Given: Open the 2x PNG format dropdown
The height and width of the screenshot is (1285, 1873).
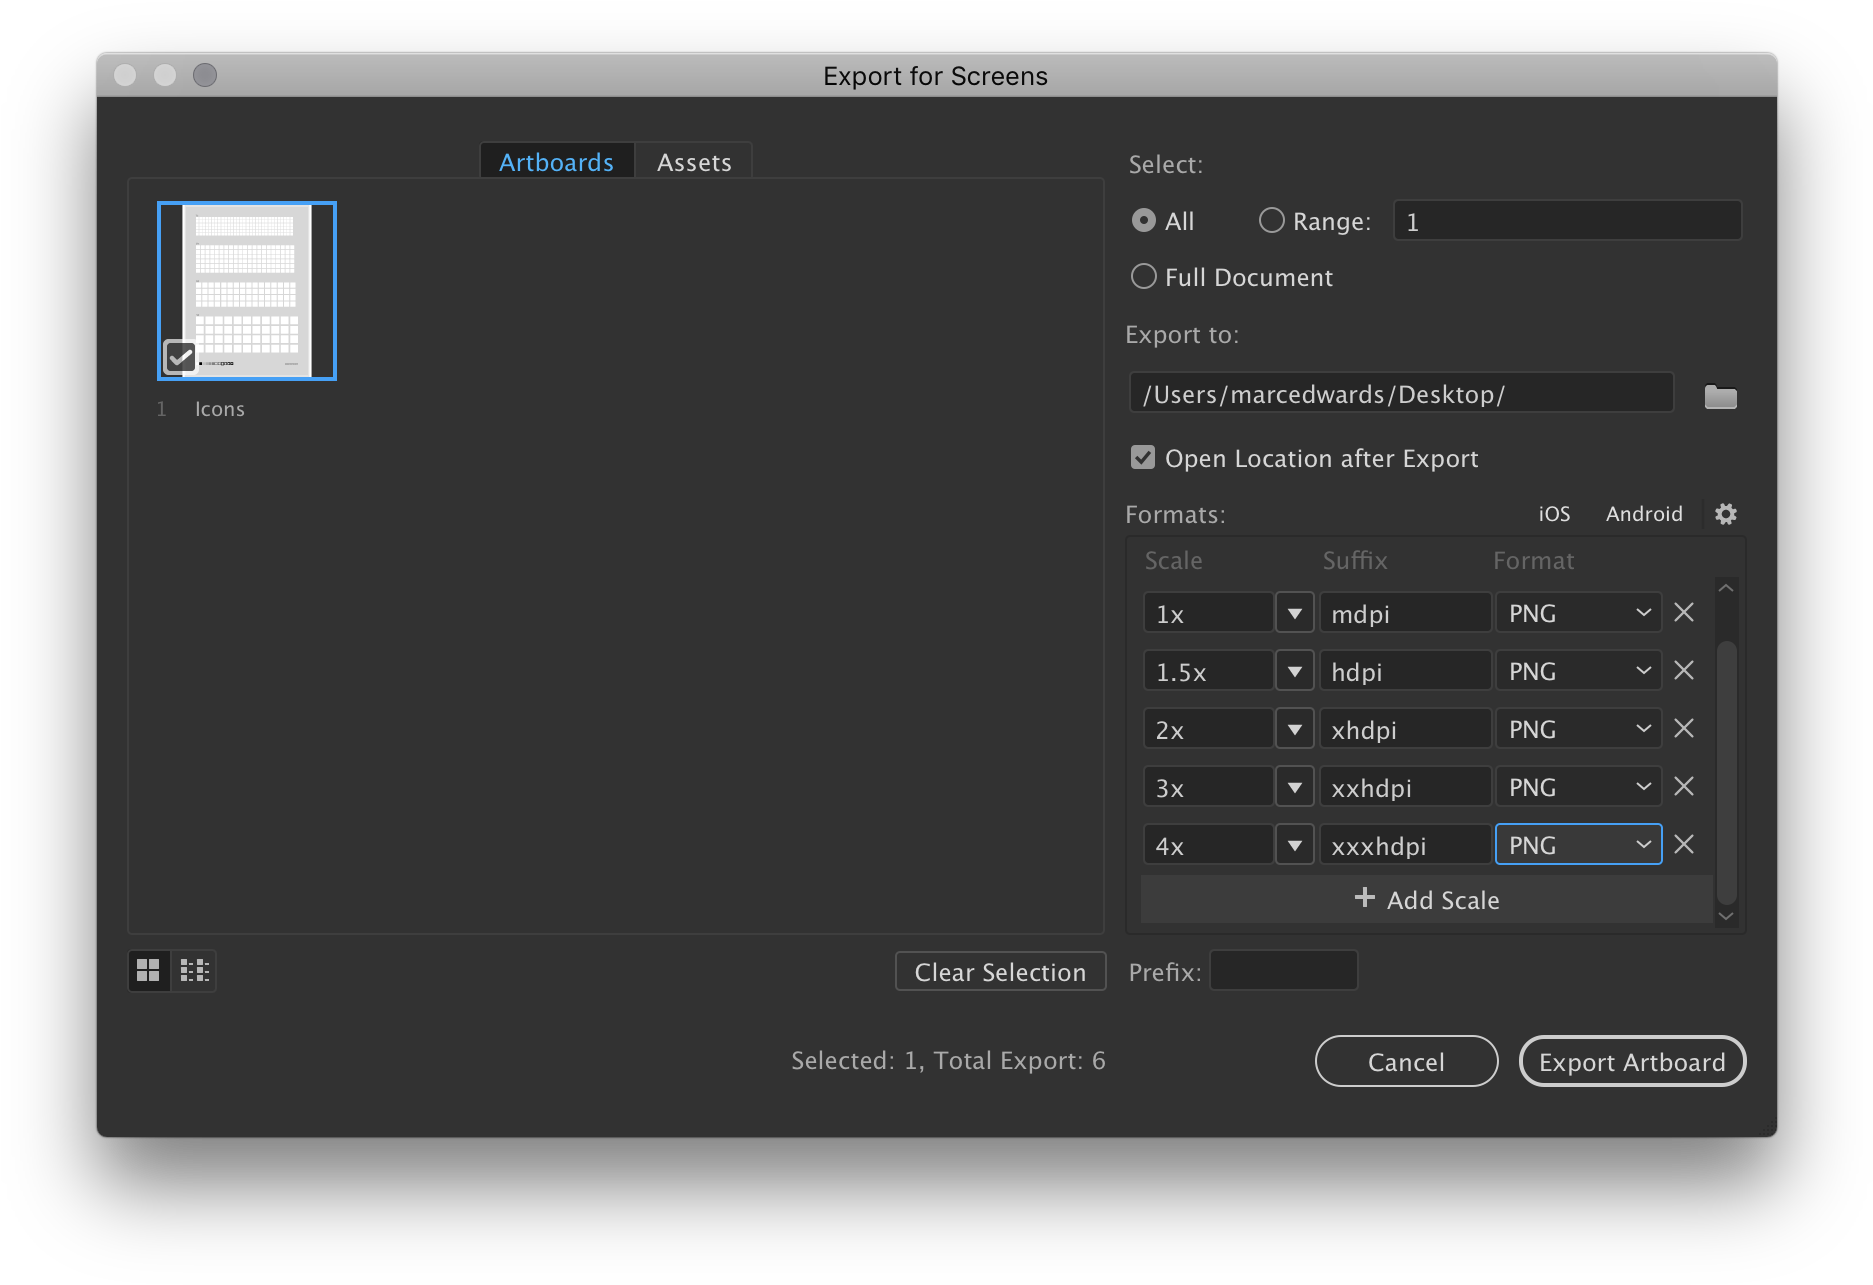Looking at the screenshot, I should coord(1577,728).
